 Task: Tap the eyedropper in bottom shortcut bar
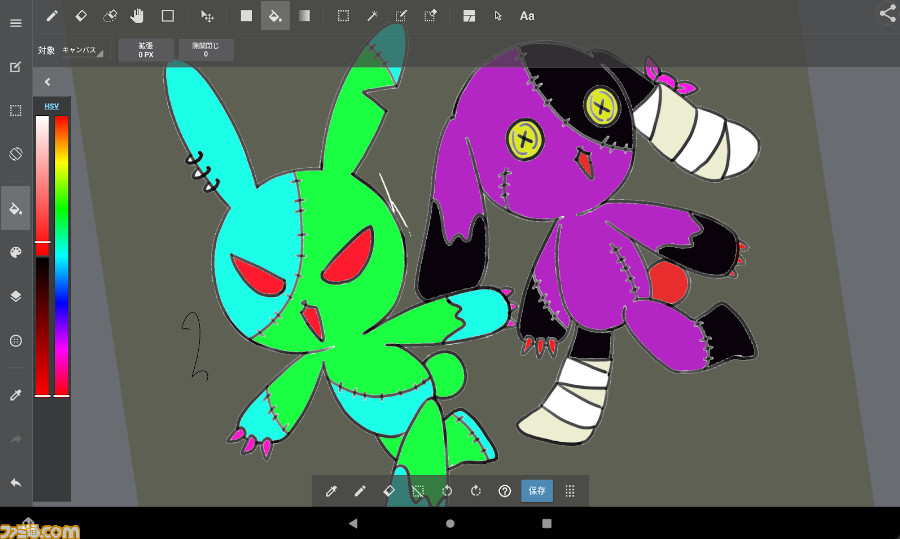[331, 491]
